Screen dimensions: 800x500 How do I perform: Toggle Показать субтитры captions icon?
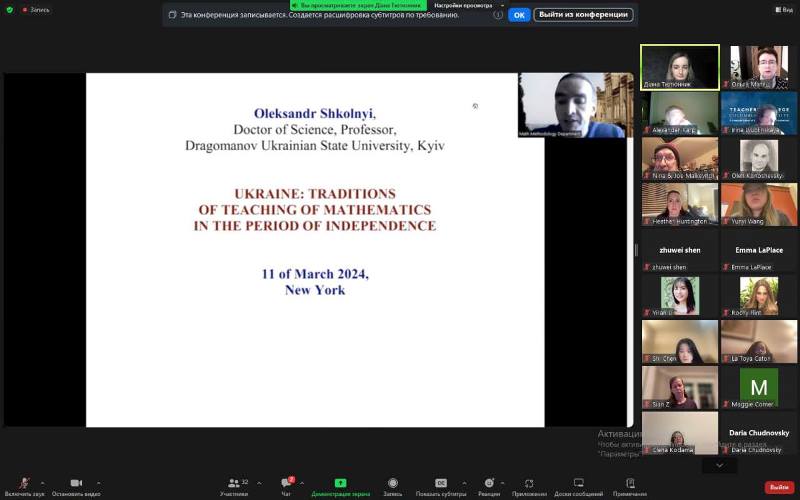(441, 483)
